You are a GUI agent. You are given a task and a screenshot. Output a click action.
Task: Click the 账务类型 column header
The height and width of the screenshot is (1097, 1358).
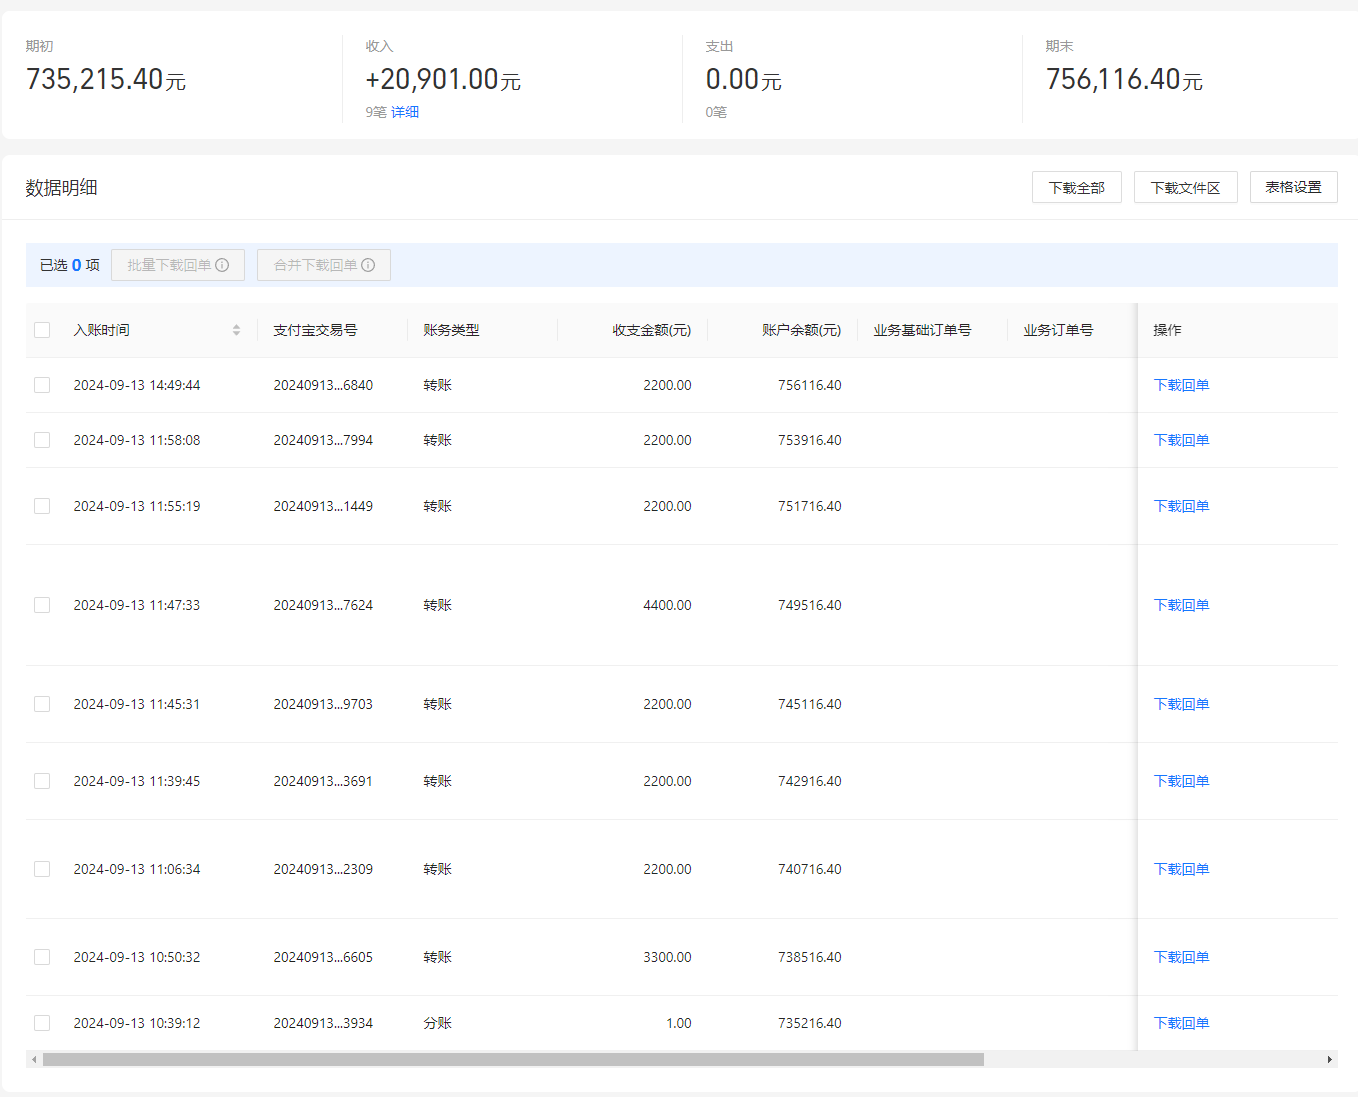pyautogui.click(x=451, y=330)
